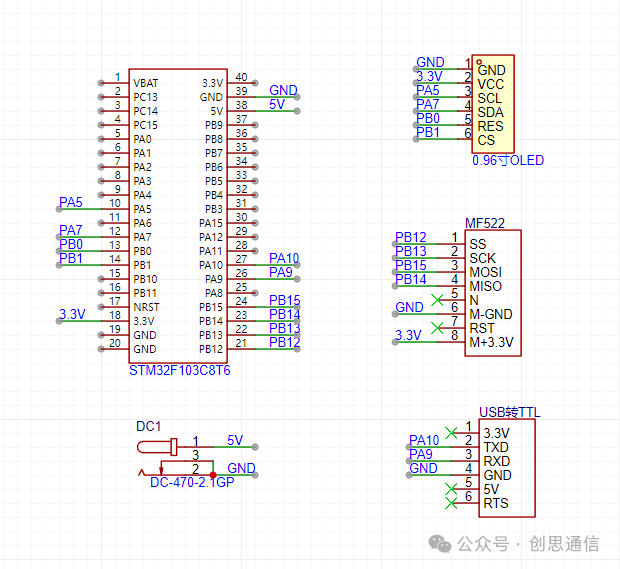
Task: Click the PA0 pin name
Action: [142, 139]
